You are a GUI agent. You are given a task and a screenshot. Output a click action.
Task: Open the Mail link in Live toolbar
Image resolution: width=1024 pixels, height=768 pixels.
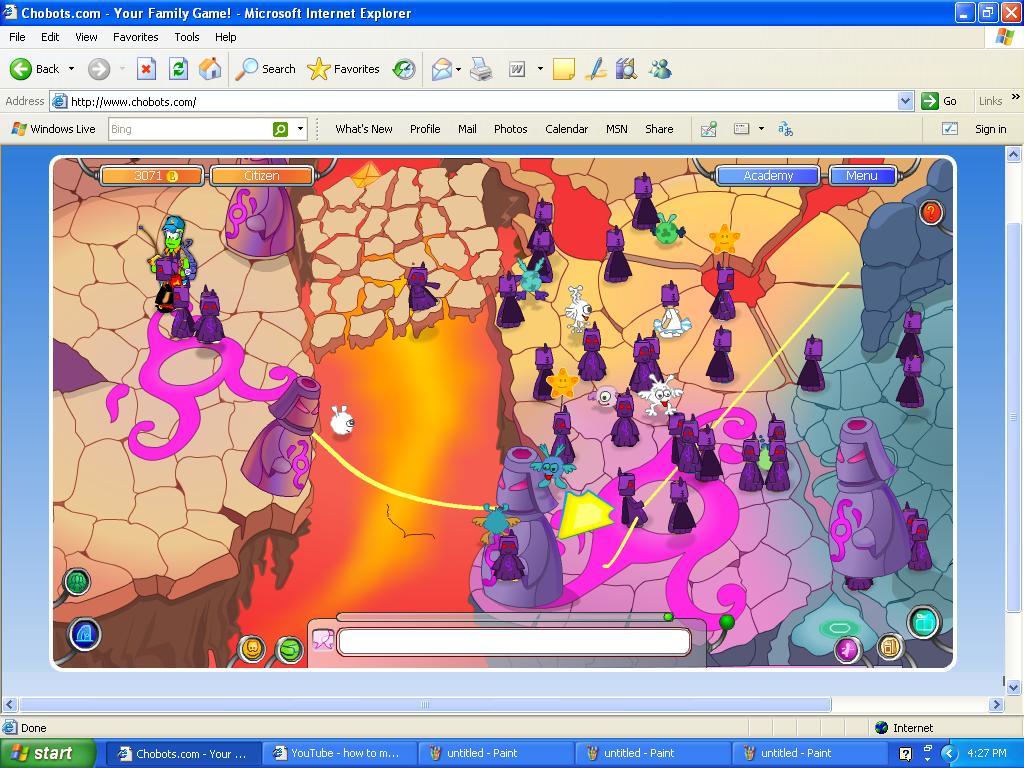tap(467, 129)
